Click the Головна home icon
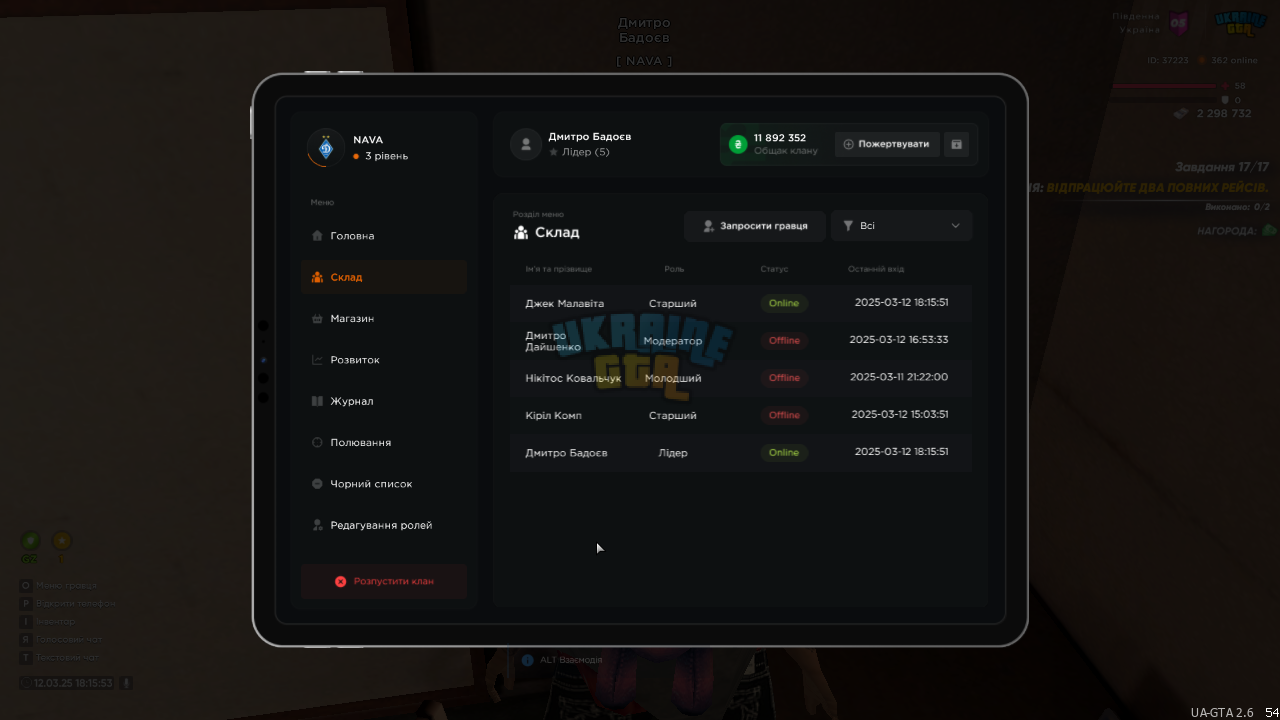 (317, 236)
